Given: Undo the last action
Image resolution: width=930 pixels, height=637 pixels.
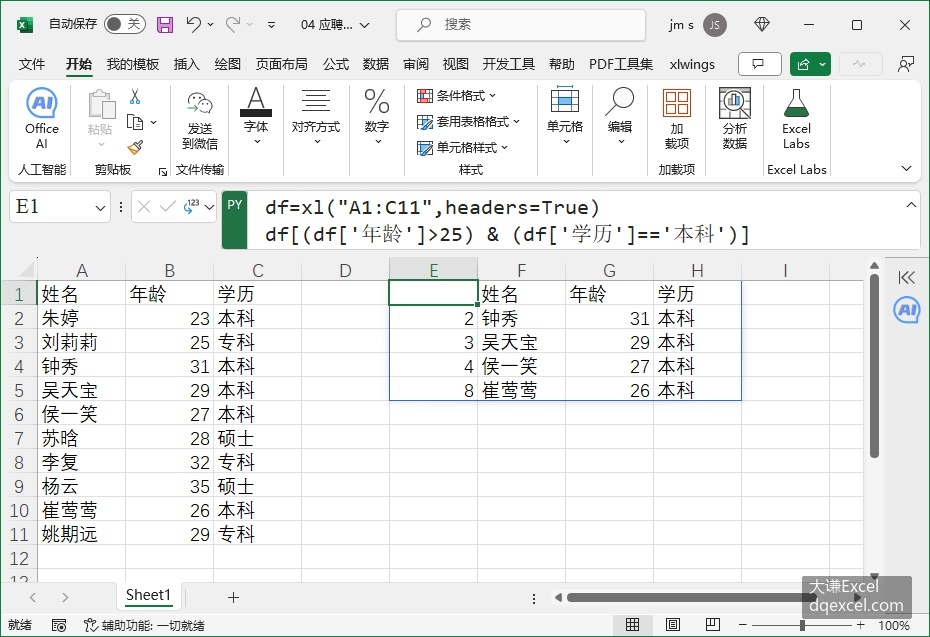Looking at the screenshot, I should pyautogui.click(x=193, y=24).
